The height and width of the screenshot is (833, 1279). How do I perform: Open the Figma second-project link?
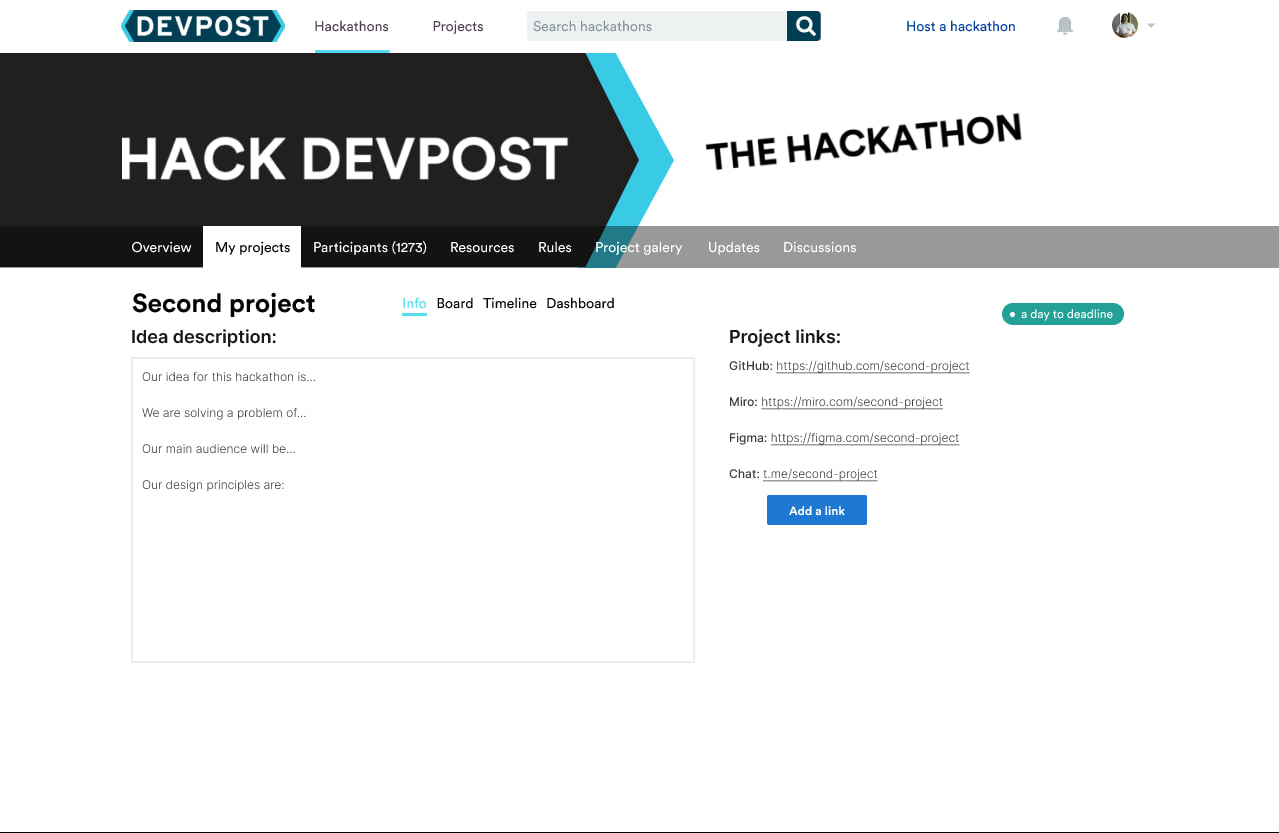[865, 438]
